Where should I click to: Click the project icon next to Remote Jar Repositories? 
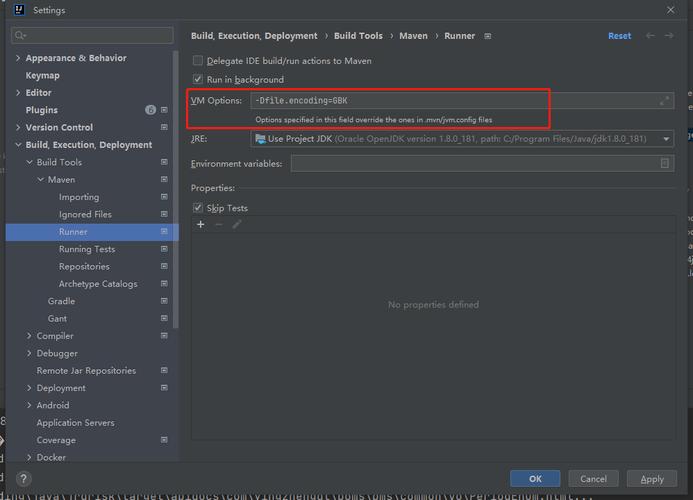pyautogui.click(x=164, y=370)
